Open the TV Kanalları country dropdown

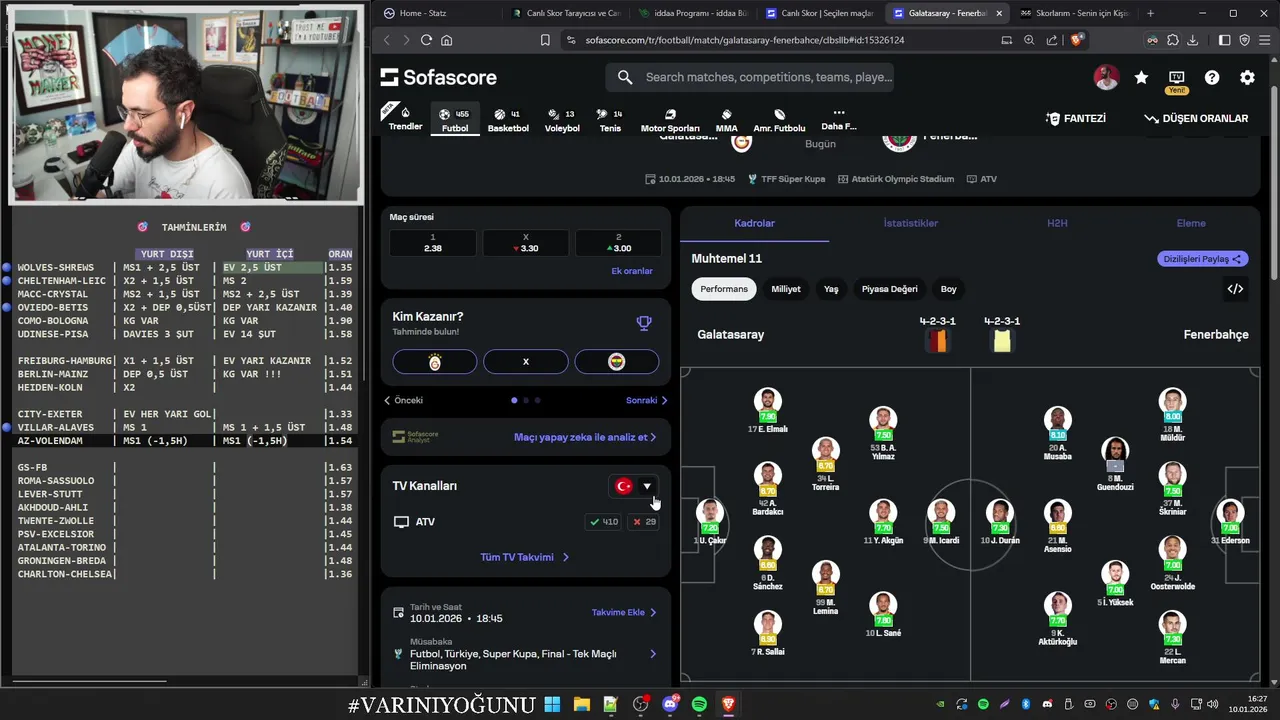[635, 486]
